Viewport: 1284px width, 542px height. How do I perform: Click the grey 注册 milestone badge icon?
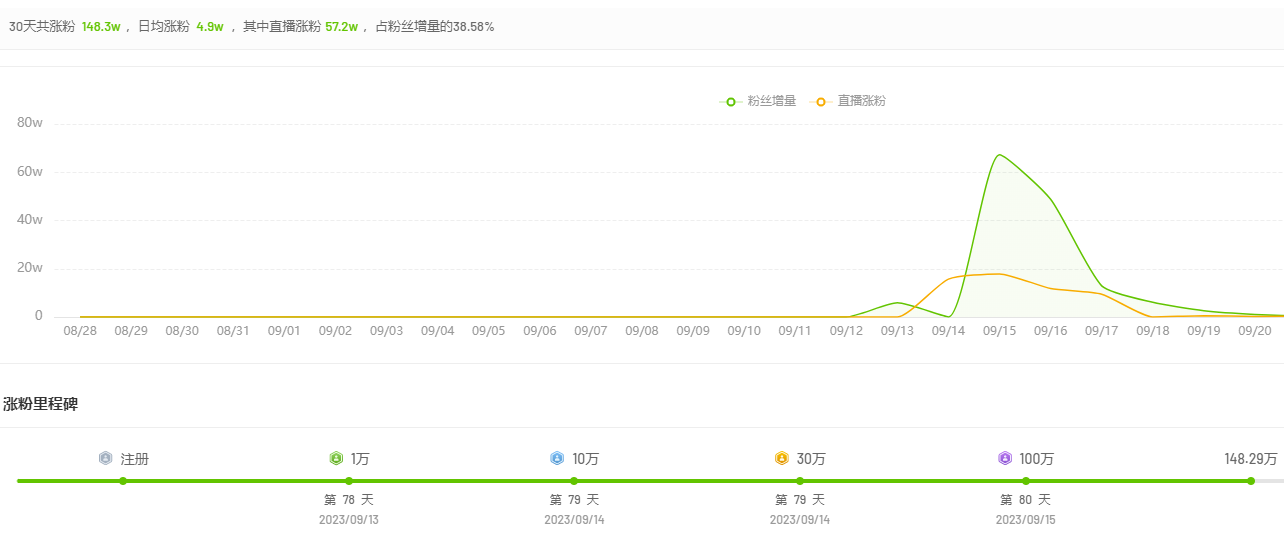pos(106,459)
